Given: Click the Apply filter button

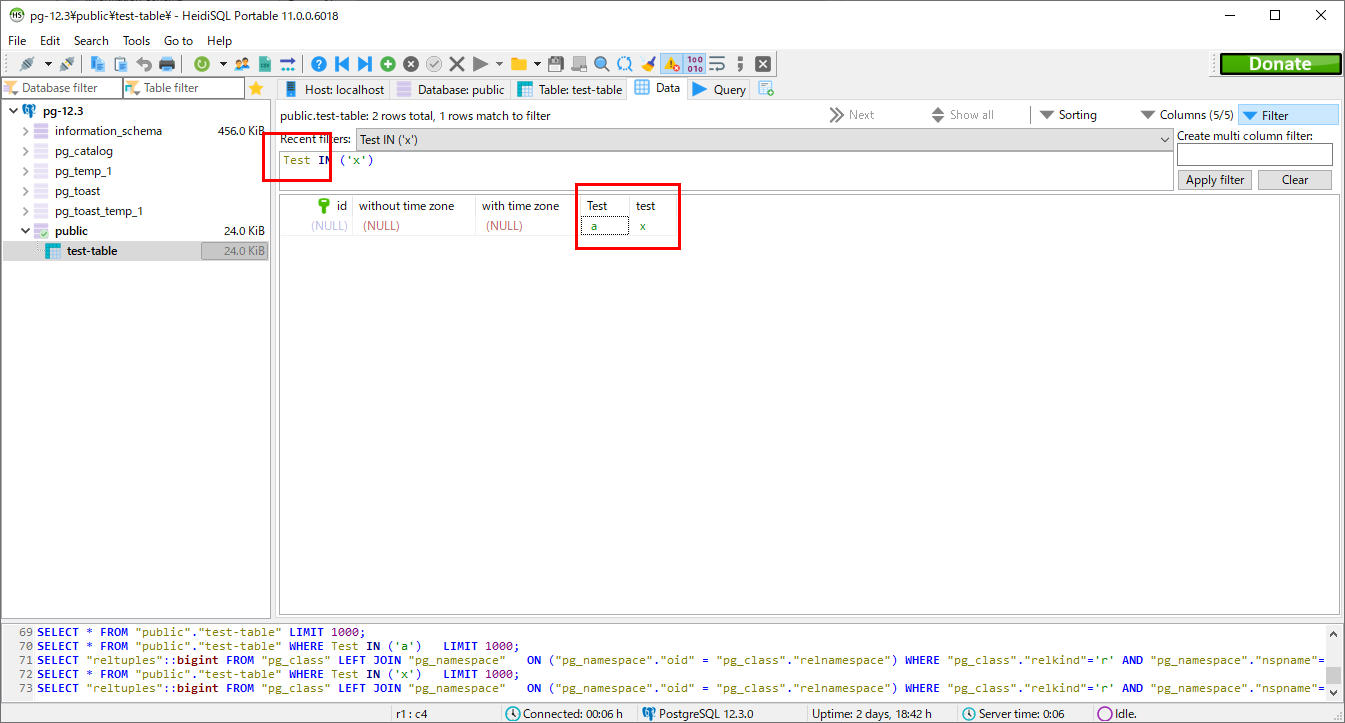Looking at the screenshot, I should (1214, 179).
